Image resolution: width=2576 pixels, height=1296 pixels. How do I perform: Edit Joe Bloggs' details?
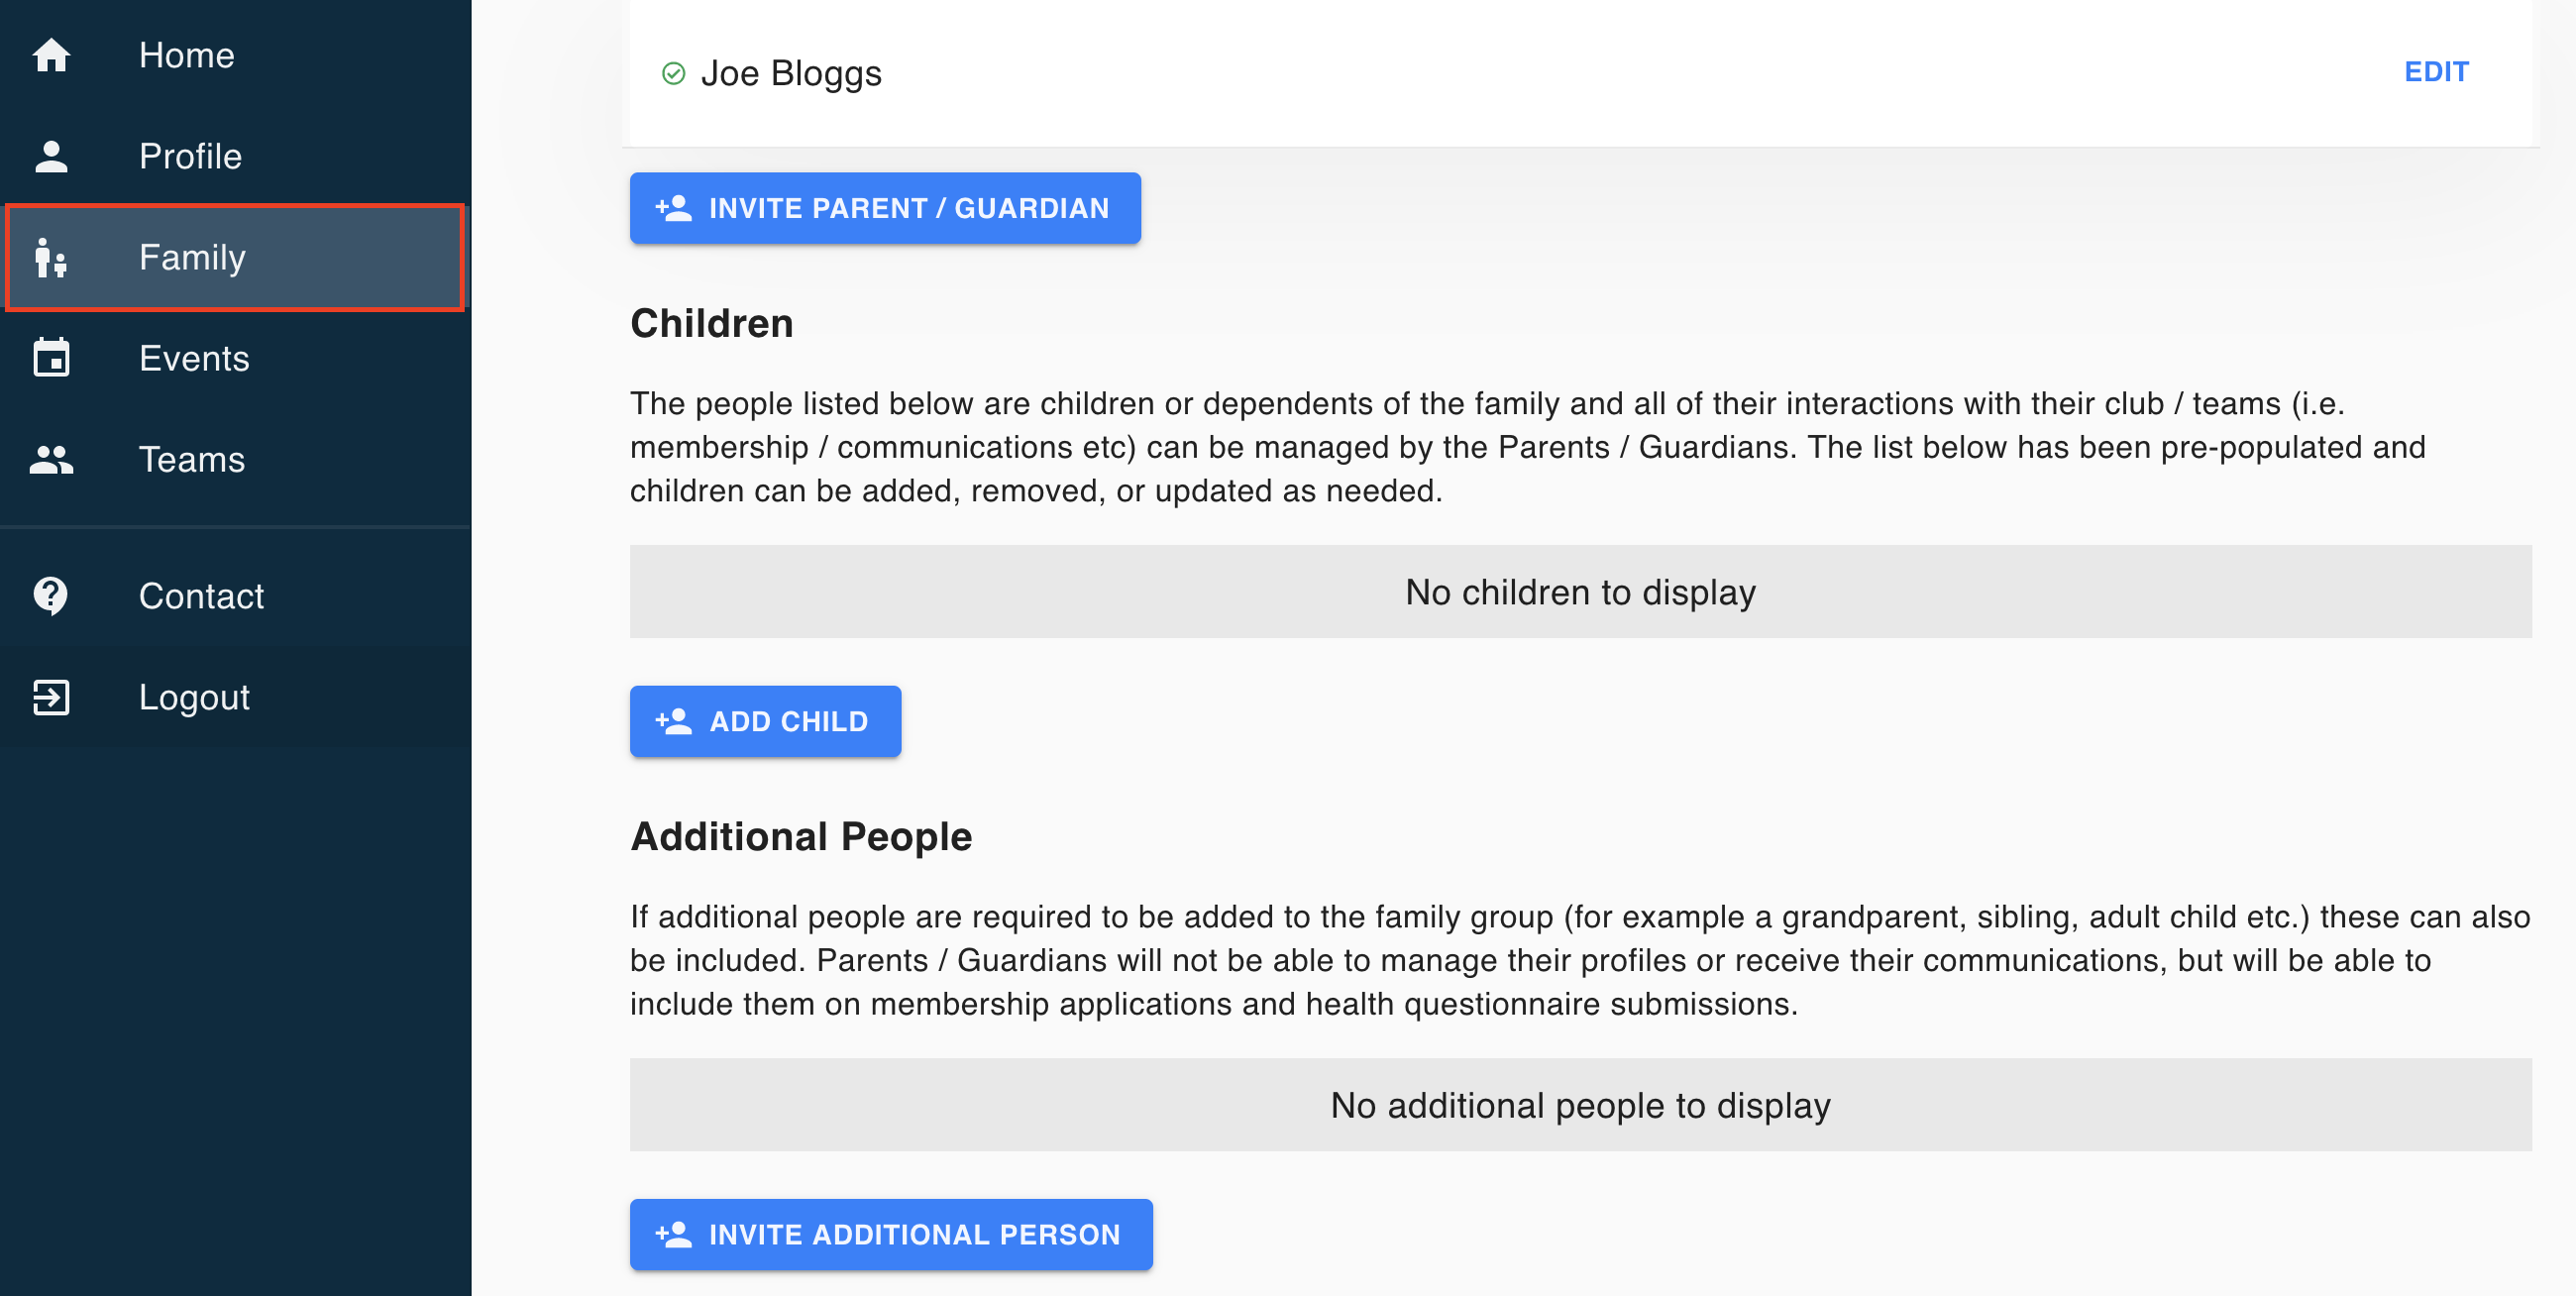point(2436,72)
